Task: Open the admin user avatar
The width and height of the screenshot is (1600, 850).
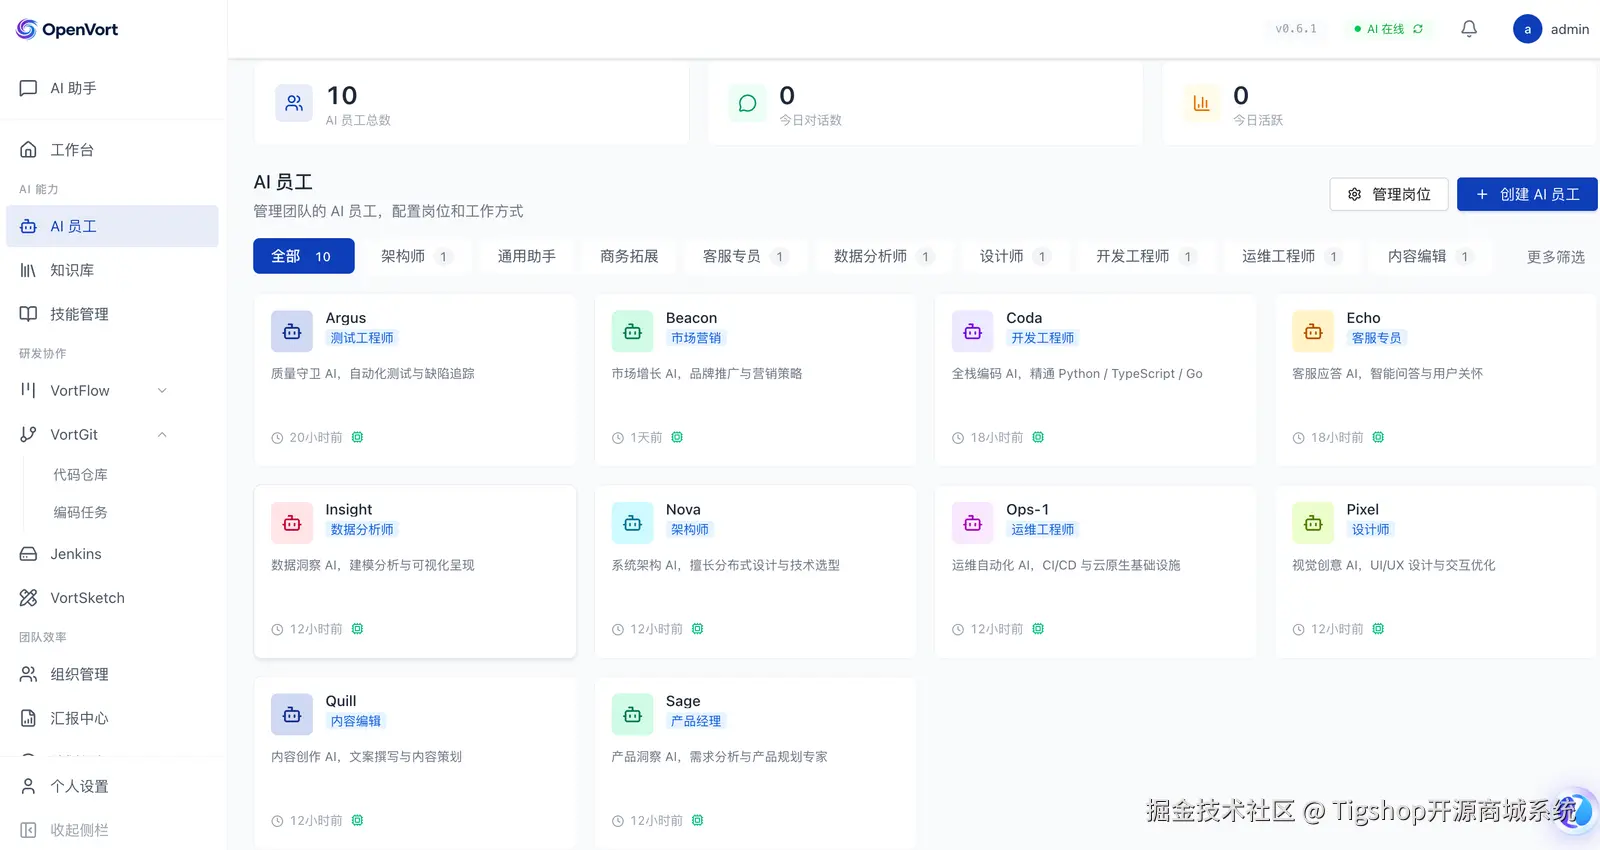Action: coord(1527,29)
